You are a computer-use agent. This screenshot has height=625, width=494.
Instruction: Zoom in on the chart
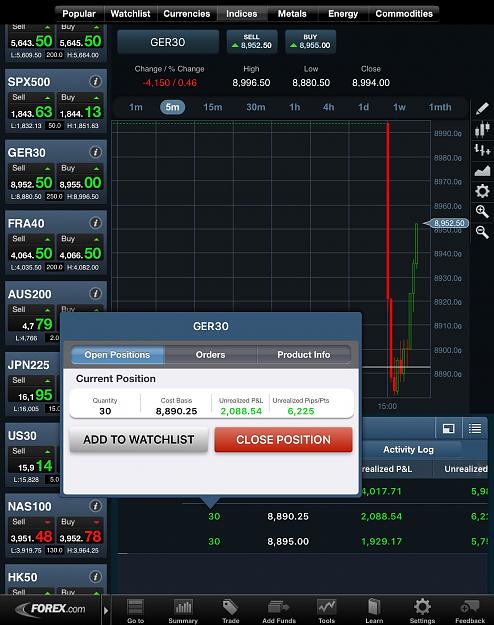[x=482, y=211]
